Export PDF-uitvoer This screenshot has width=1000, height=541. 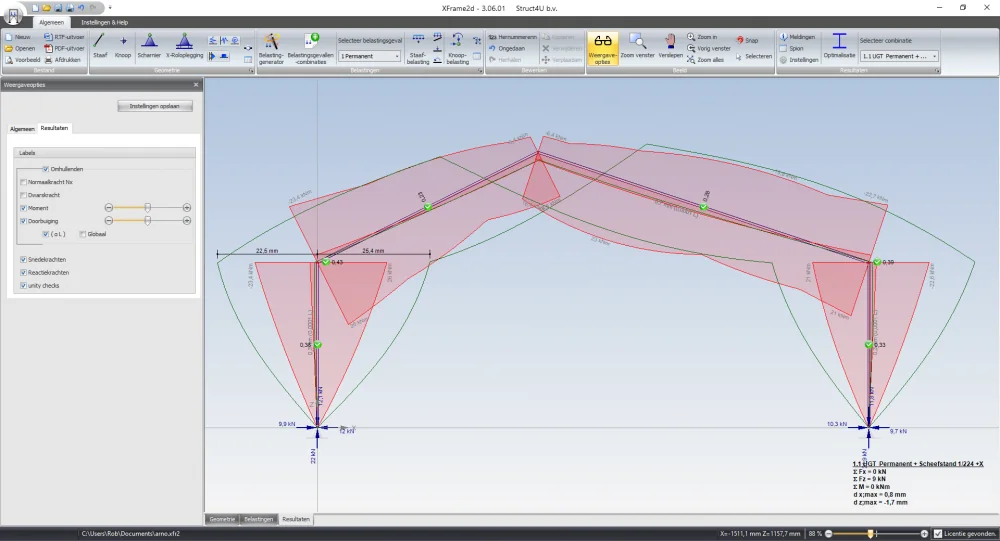point(64,48)
